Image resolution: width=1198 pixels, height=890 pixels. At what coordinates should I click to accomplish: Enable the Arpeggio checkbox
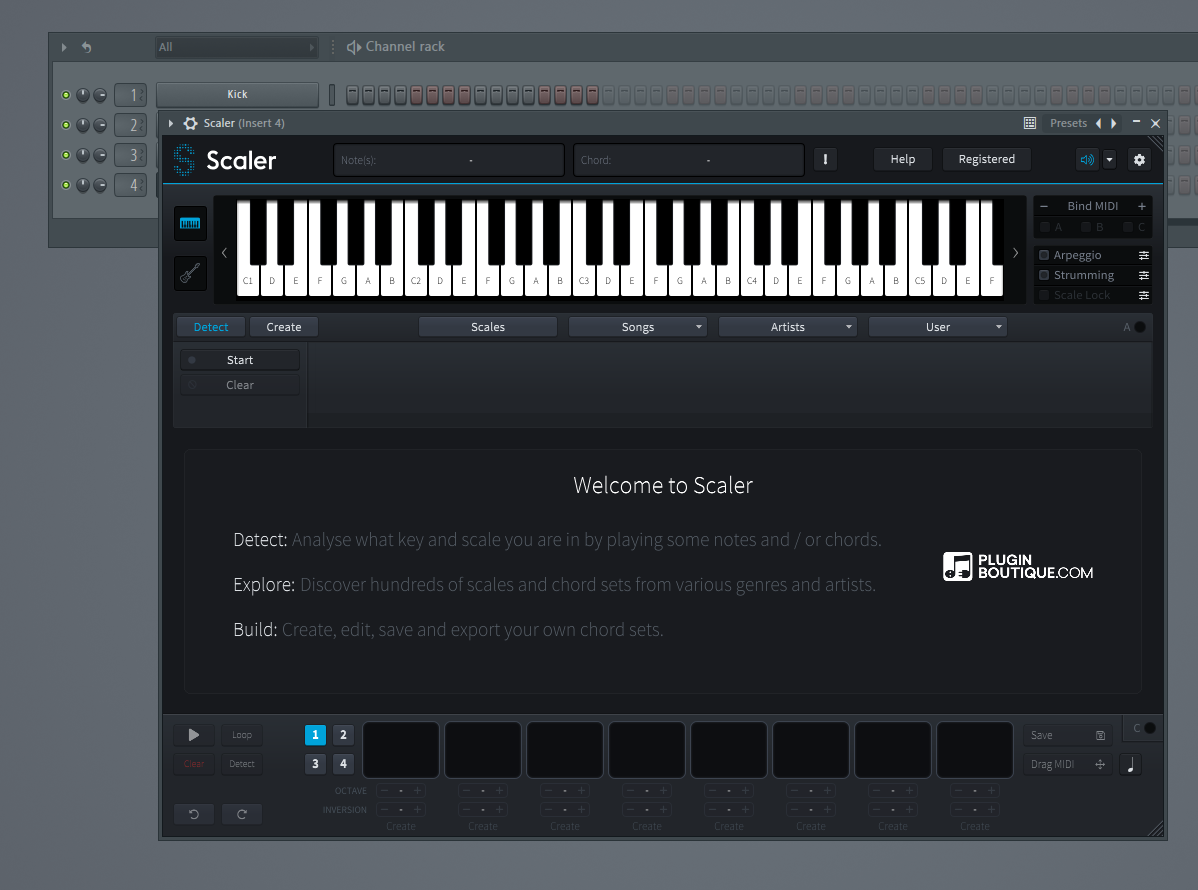(1044, 255)
